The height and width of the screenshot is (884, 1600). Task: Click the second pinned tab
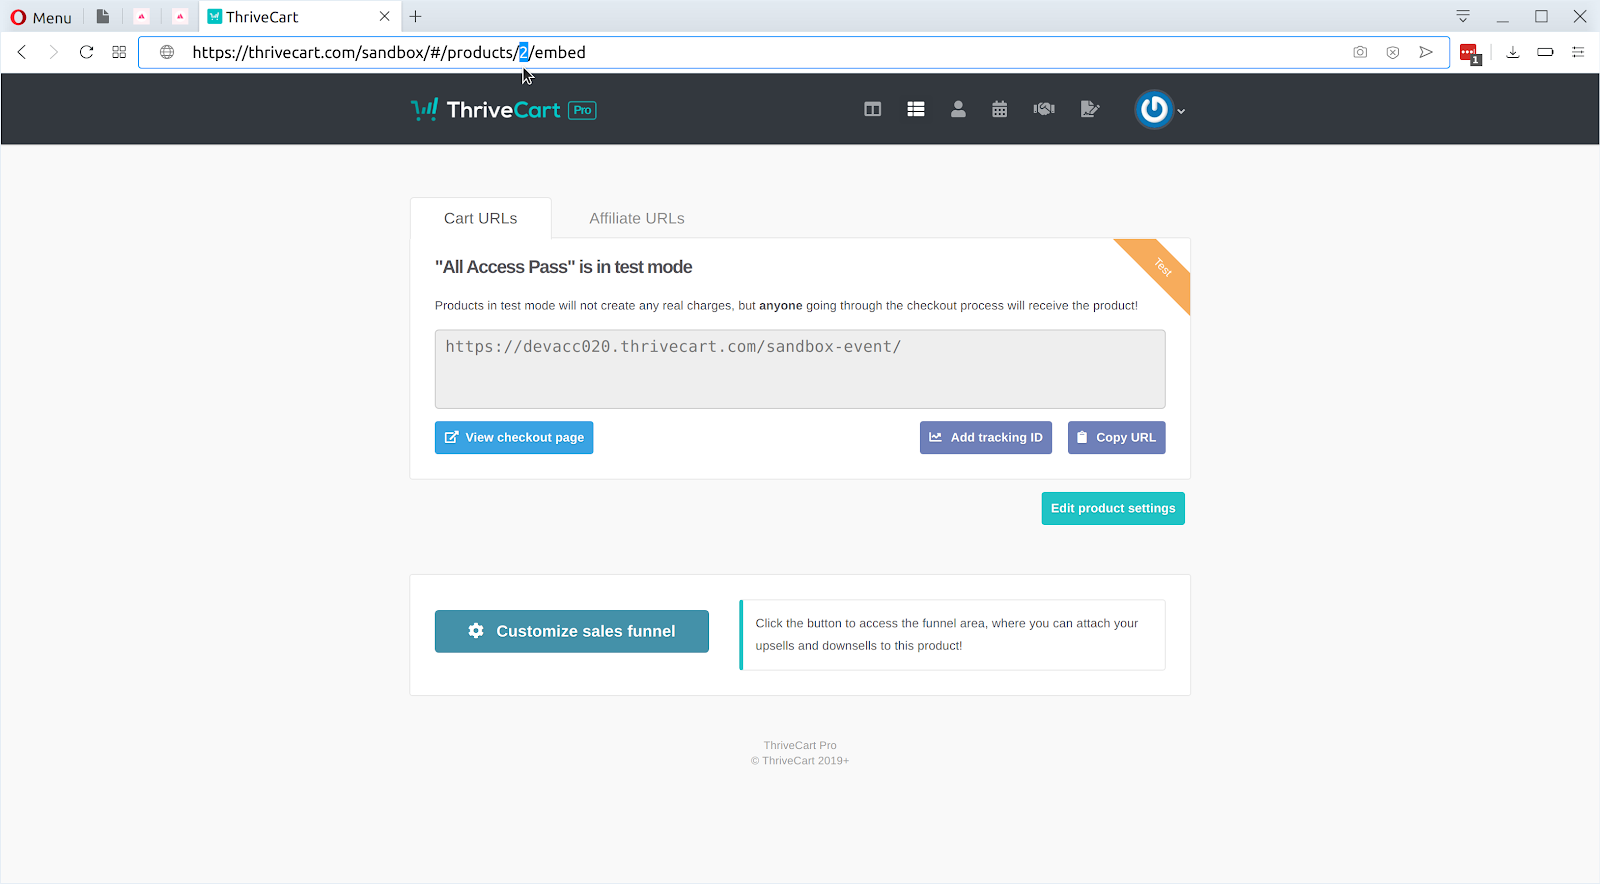141,16
